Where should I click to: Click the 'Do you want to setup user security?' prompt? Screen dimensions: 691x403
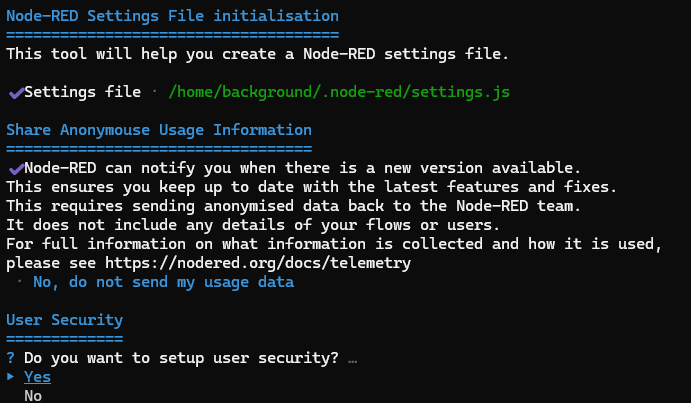[181, 358]
